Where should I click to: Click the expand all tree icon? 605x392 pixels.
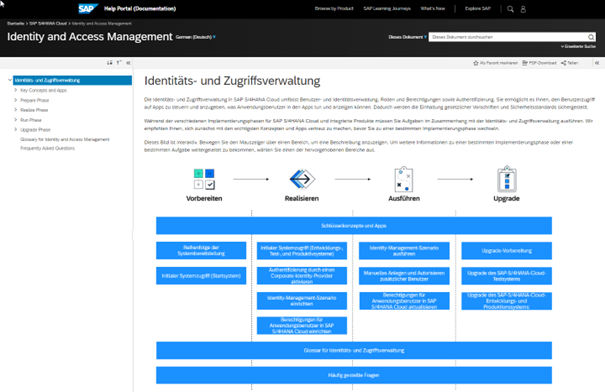(110, 63)
